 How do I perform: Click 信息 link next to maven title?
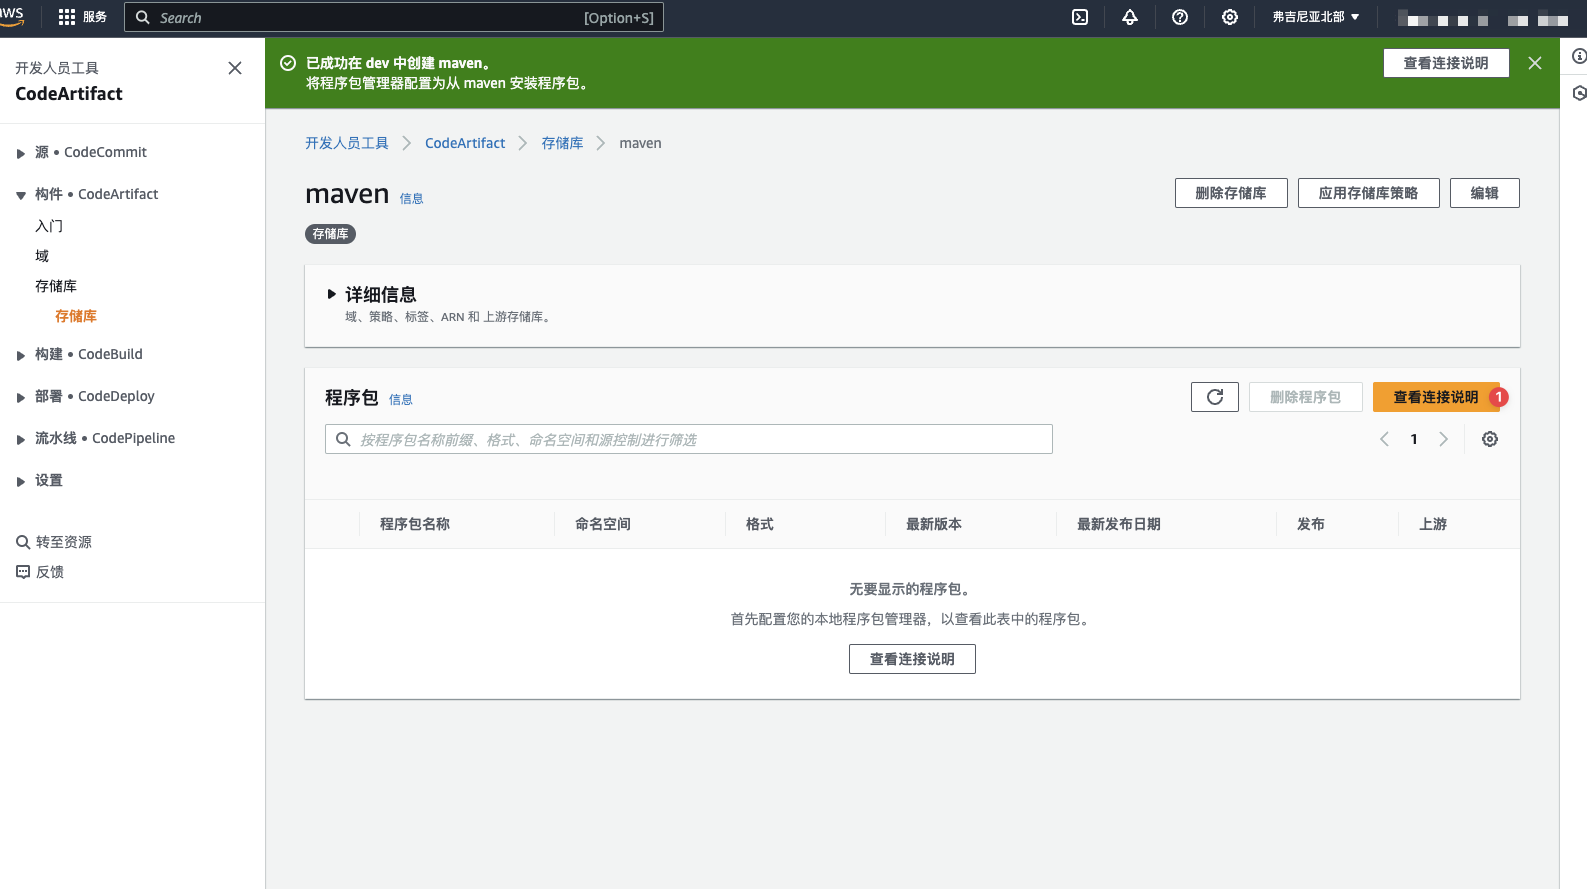411,199
